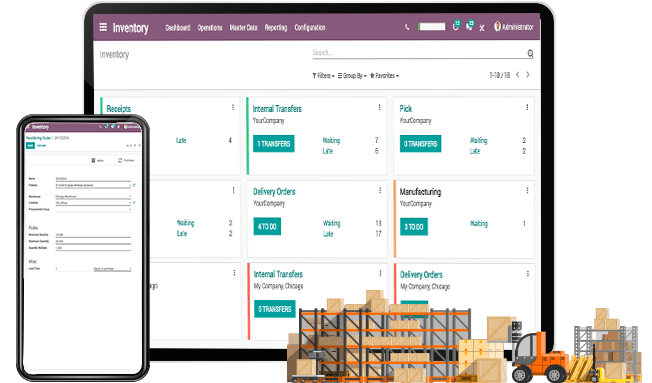
Task: Click the Waiting link on the Manufacturing card
Action: (479, 224)
